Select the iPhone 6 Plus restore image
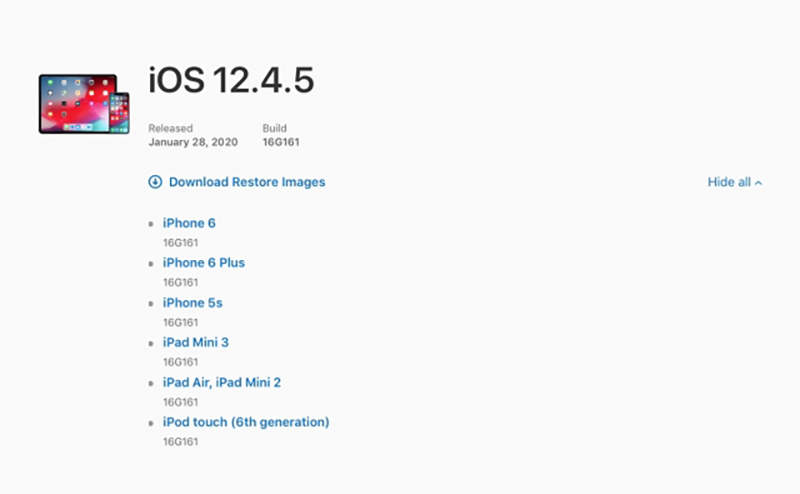 [x=203, y=263]
